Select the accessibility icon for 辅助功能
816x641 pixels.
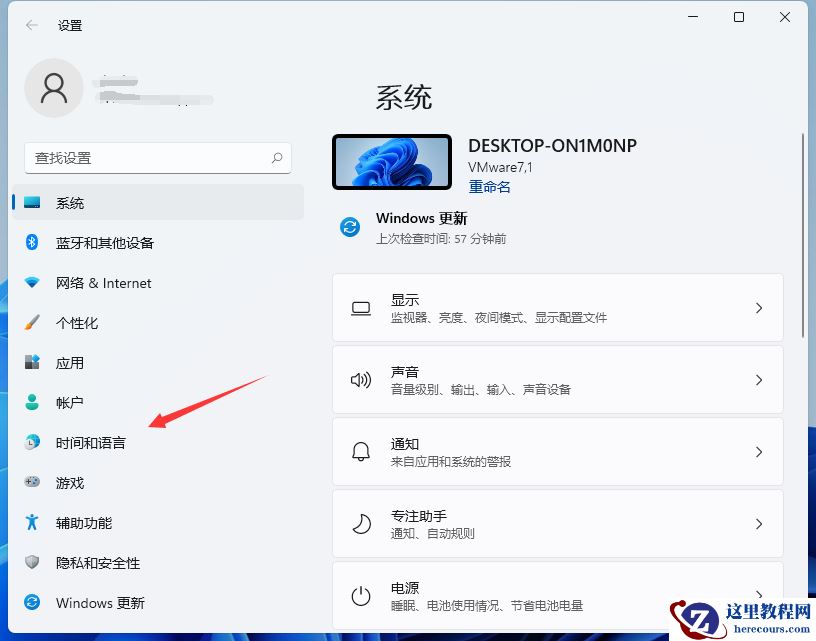[31, 523]
